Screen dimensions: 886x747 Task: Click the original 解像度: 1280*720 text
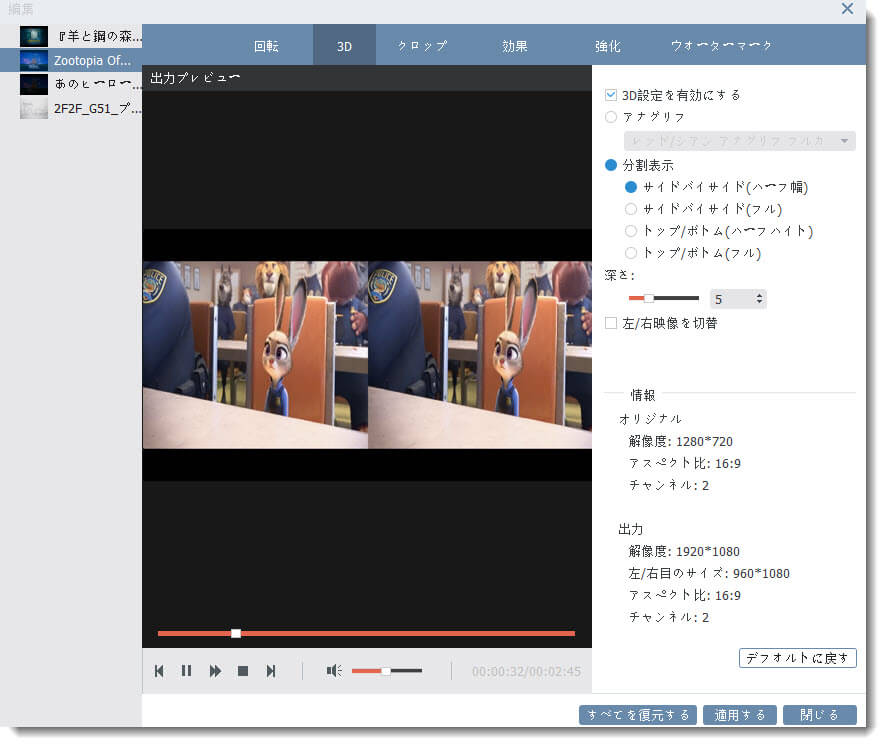tap(680, 441)
